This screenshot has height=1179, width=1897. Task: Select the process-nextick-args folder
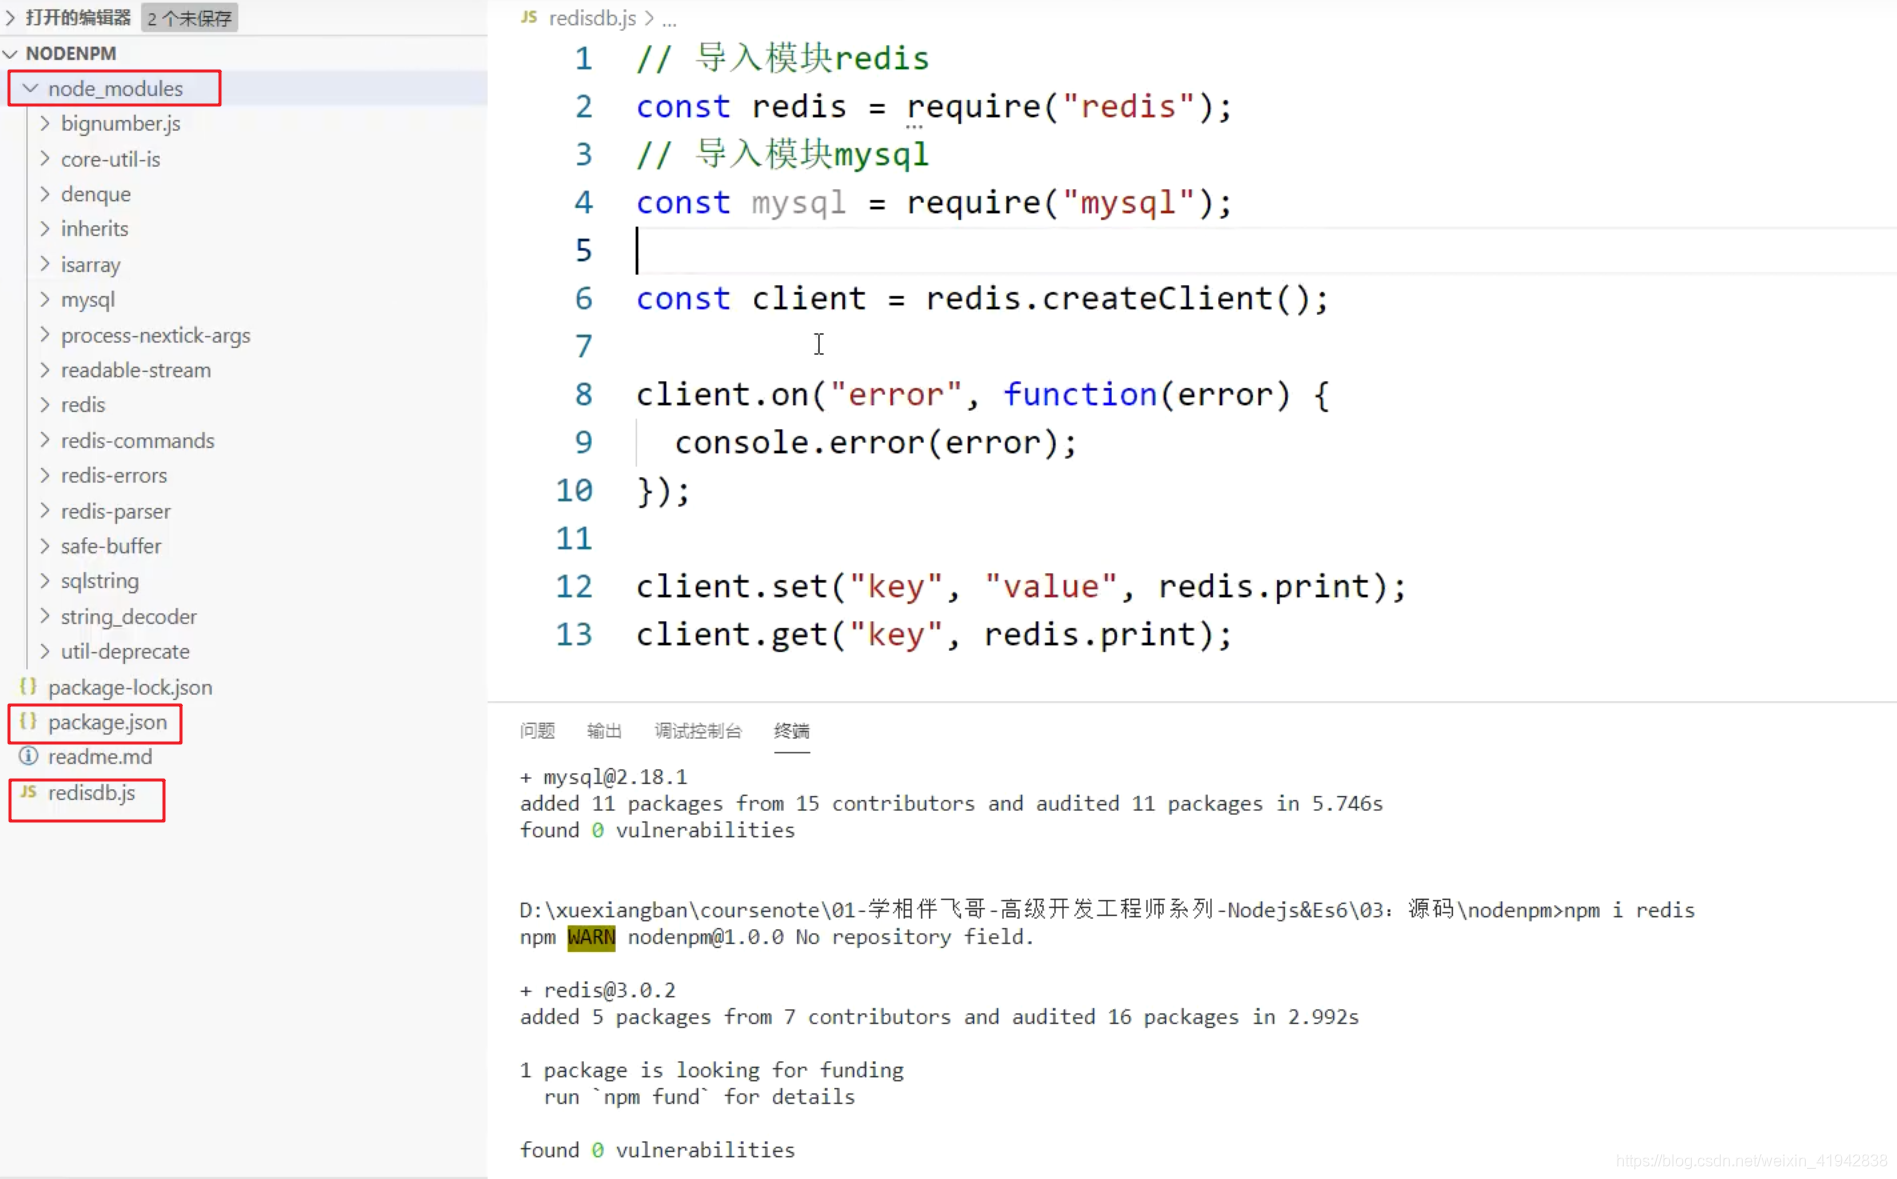[x=155, y=335]
